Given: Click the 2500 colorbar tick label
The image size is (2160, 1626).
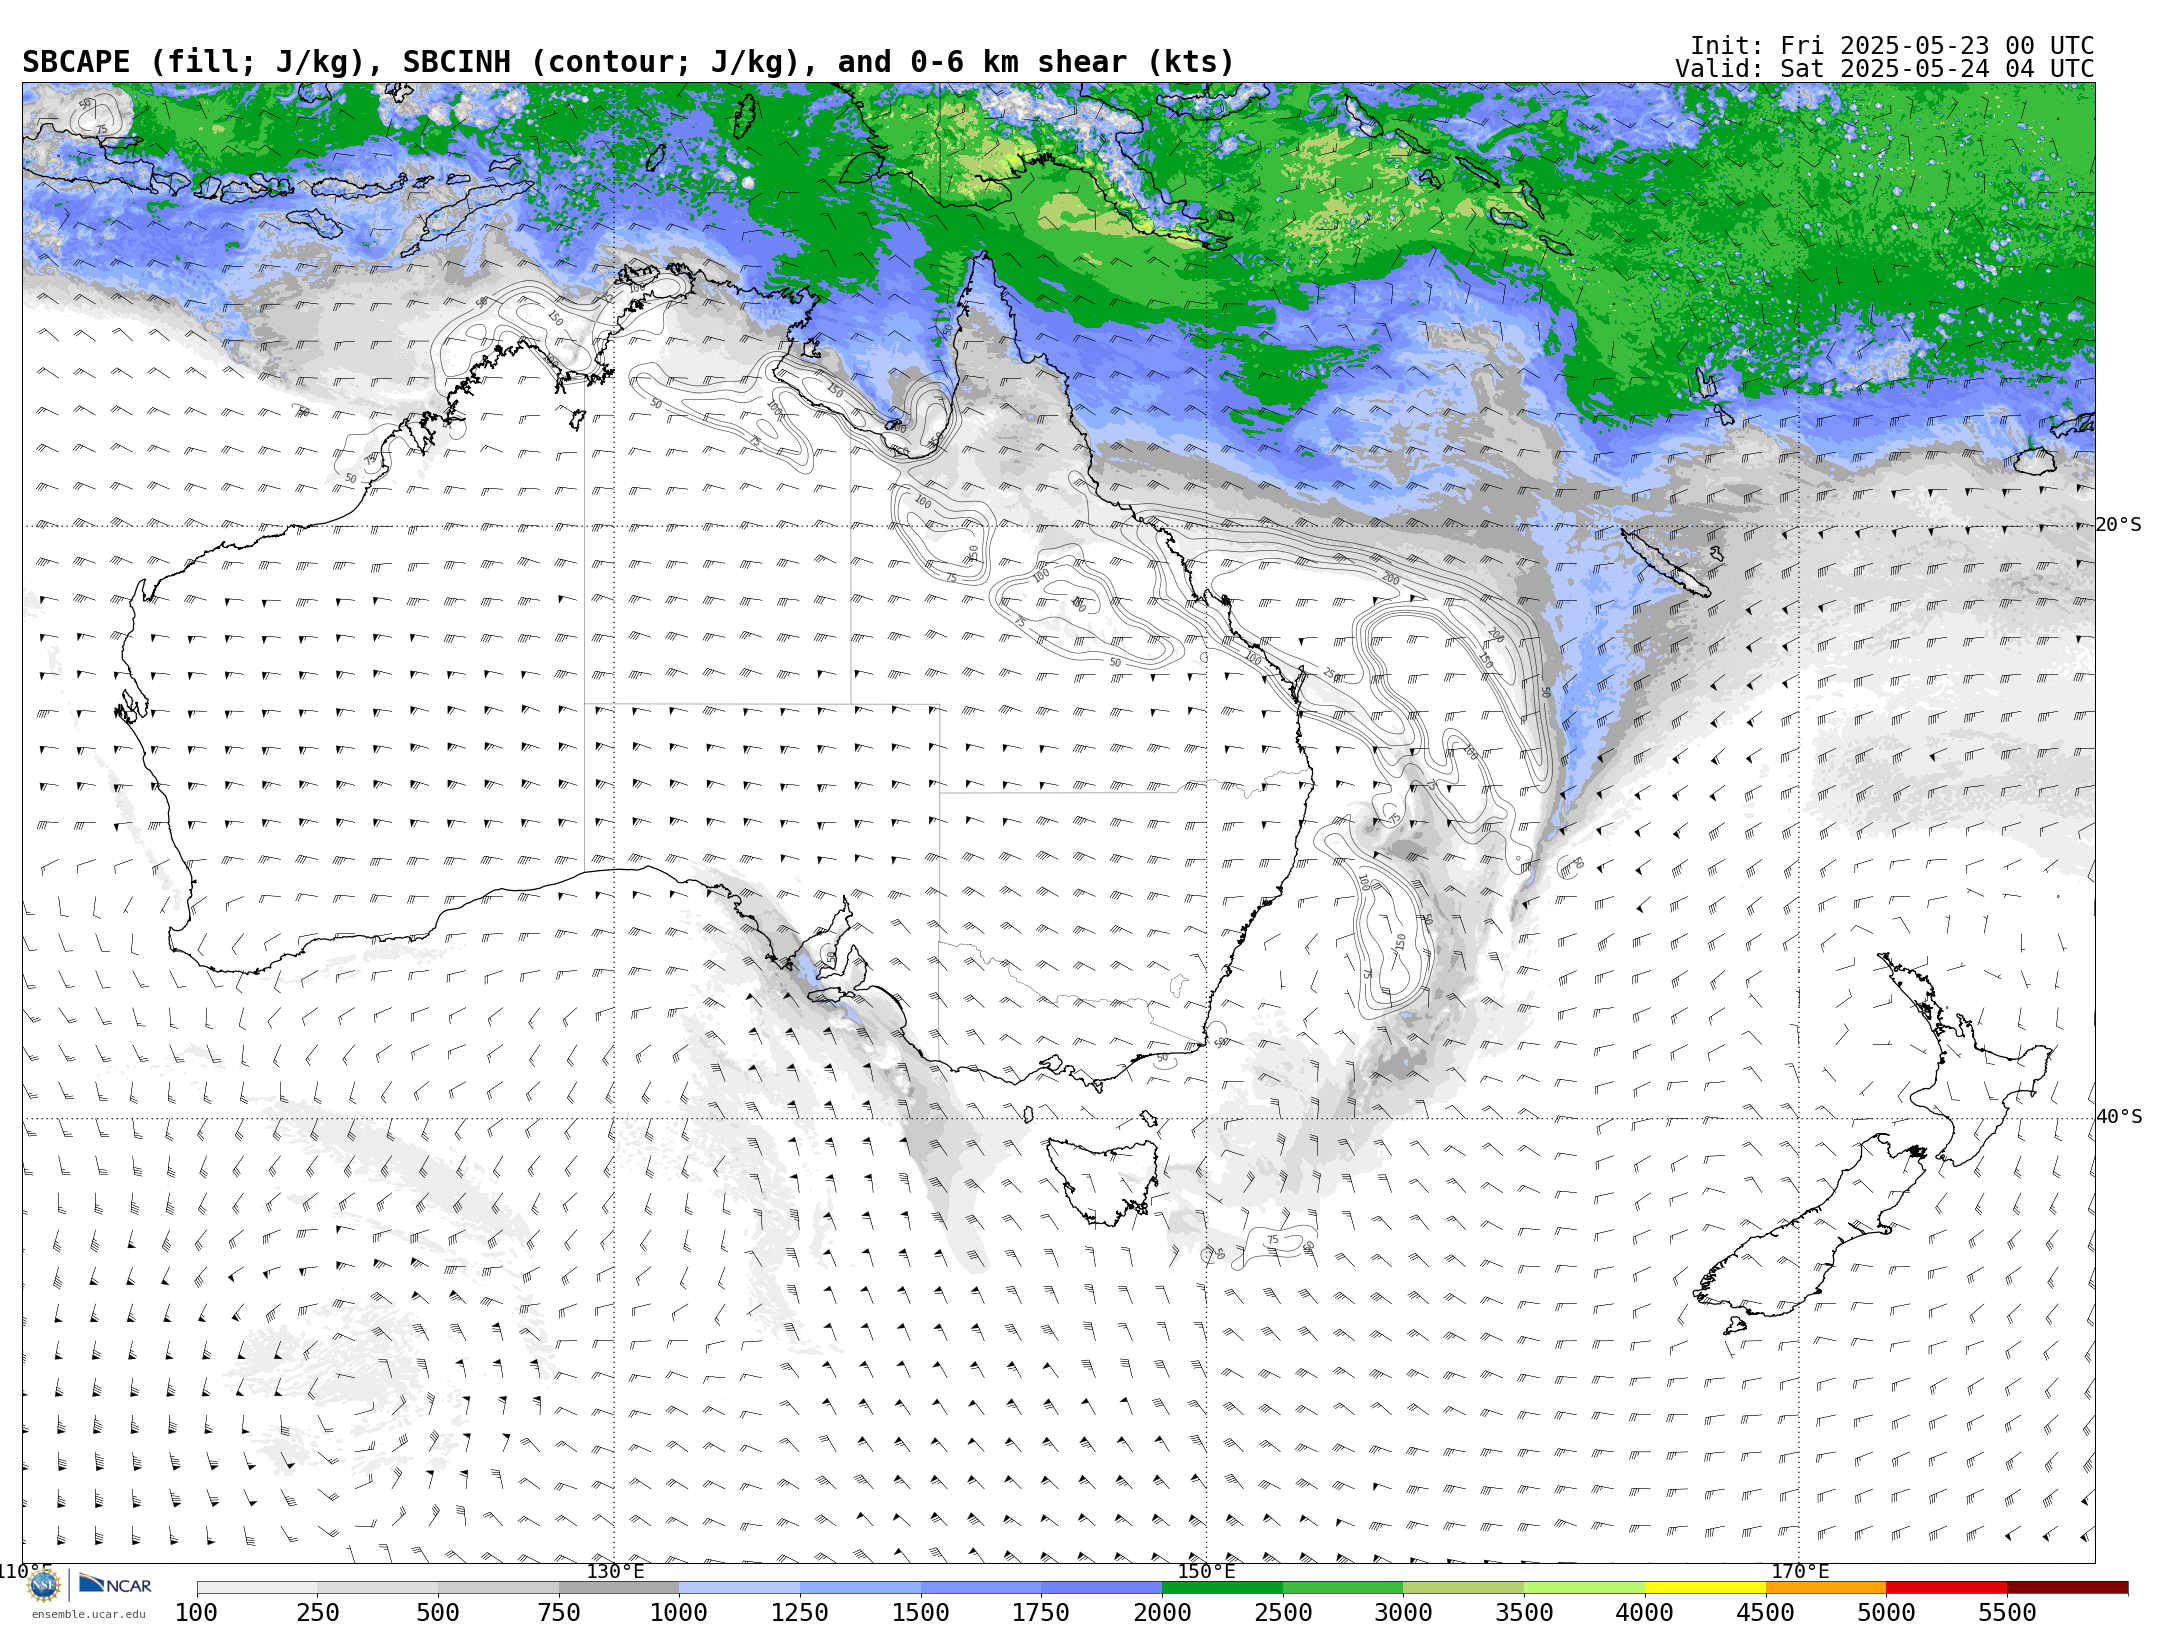Looking at the screenshot, I should pos(1283,1613).
